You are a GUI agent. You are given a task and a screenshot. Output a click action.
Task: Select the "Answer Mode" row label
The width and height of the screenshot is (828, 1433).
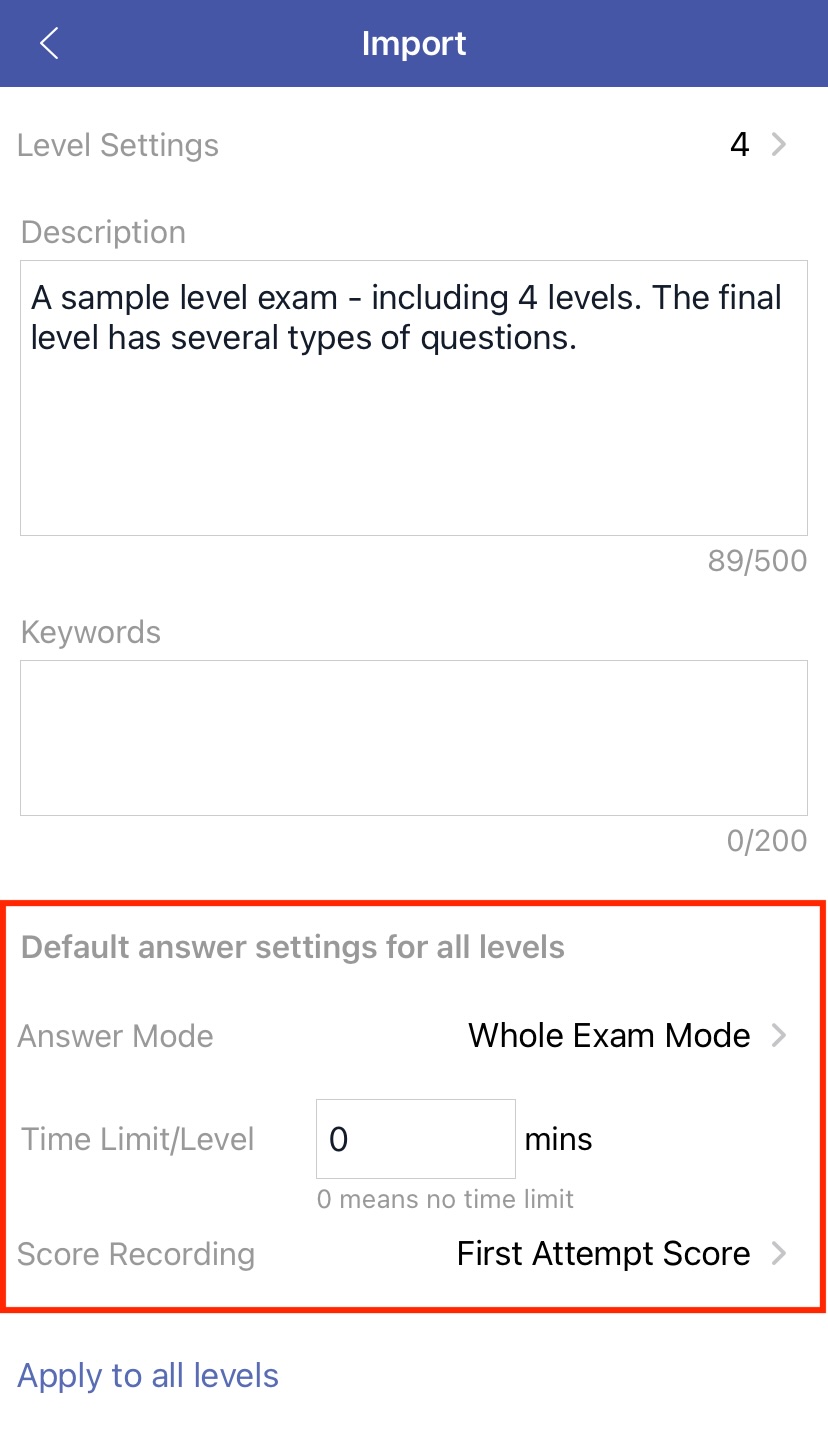pos(116,1036)
